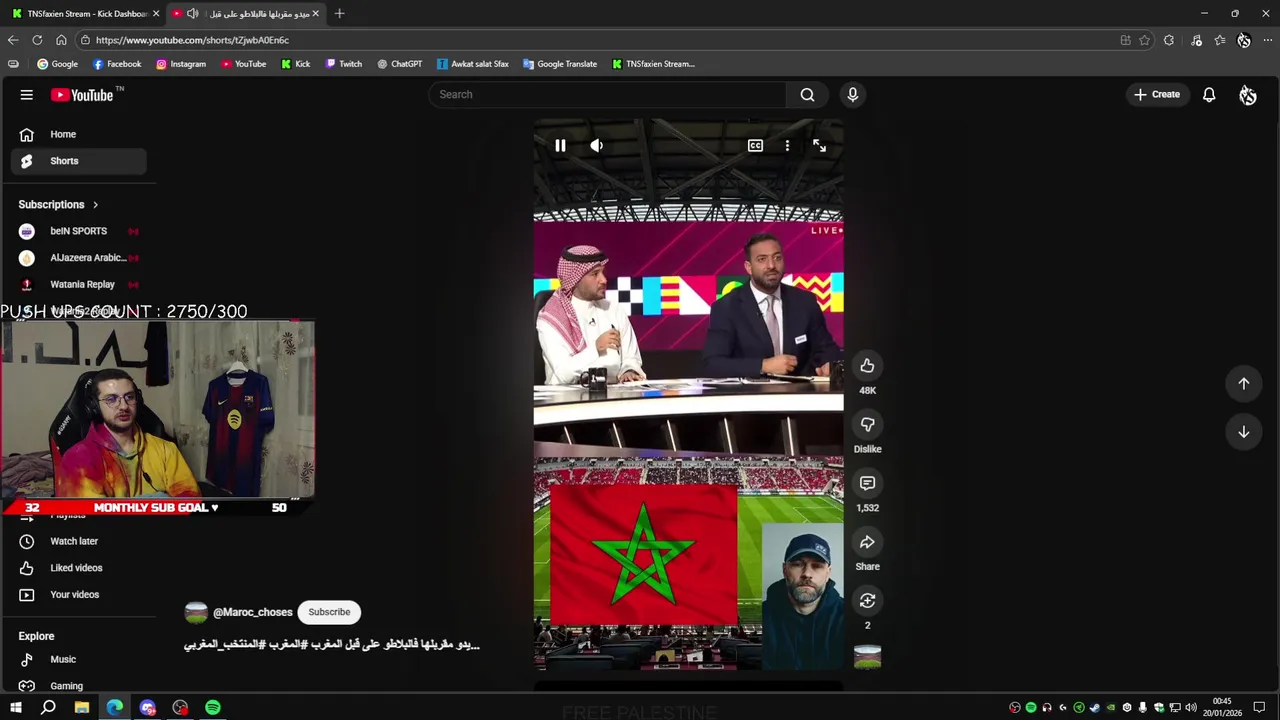Open the Awkat salat Sfax bookmark

[x=473, y=64]
